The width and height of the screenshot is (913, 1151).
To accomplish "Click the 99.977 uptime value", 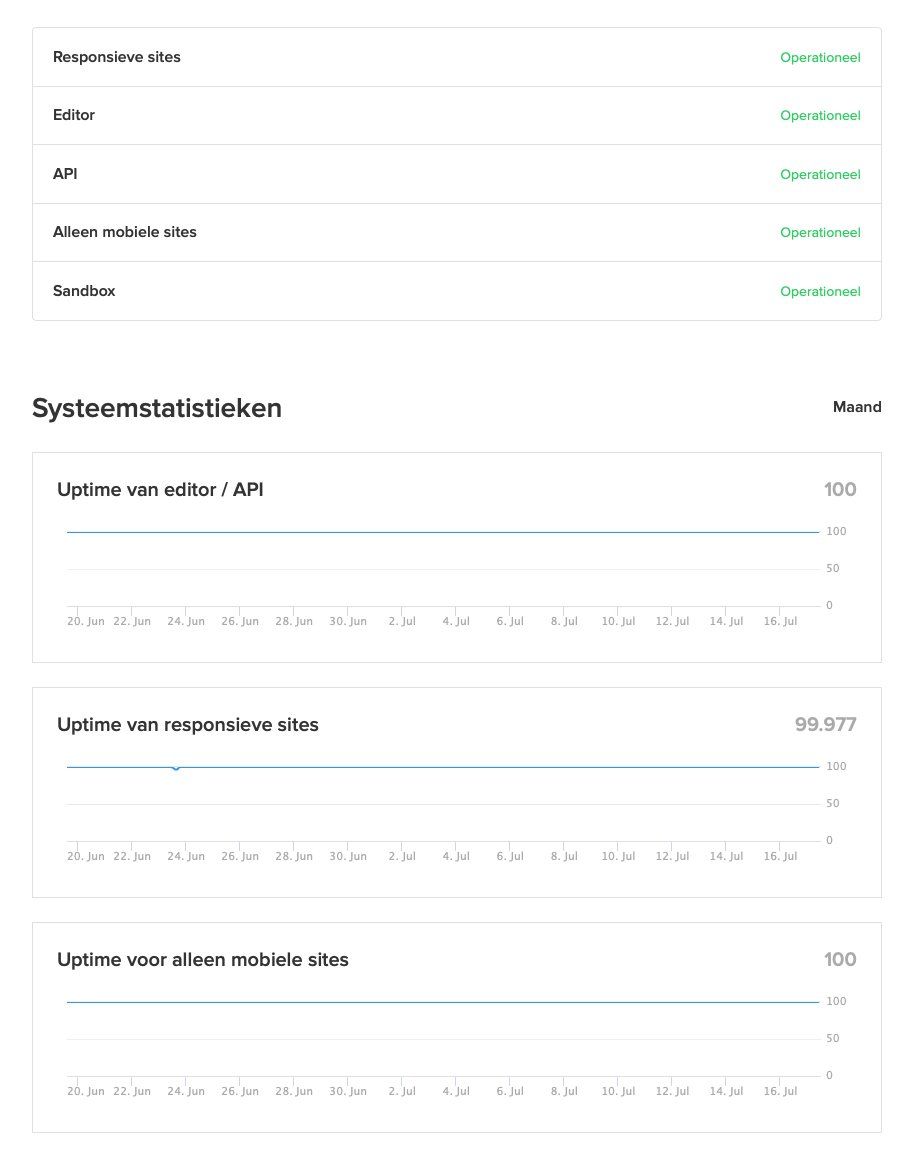I will coord(825,725).
